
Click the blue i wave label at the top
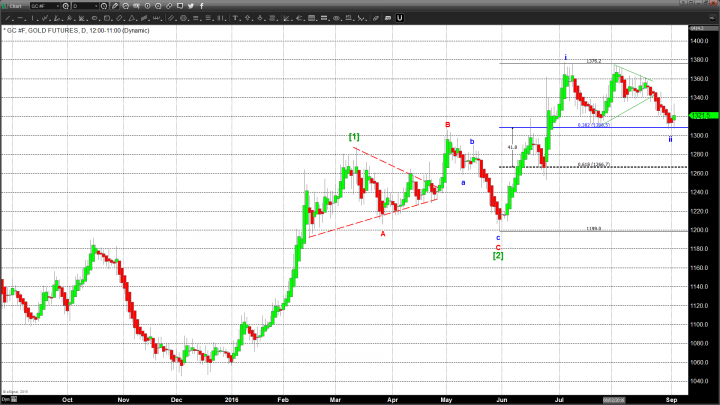tap(566, 57)
